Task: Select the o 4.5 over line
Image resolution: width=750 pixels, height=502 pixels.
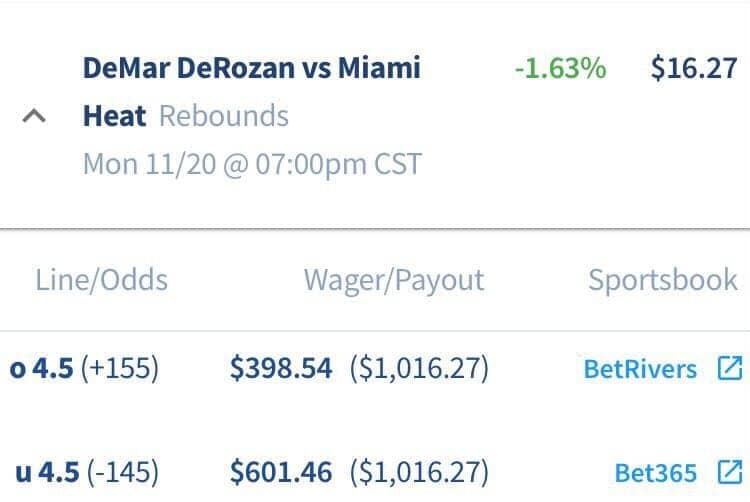Action: pos(42,369)
